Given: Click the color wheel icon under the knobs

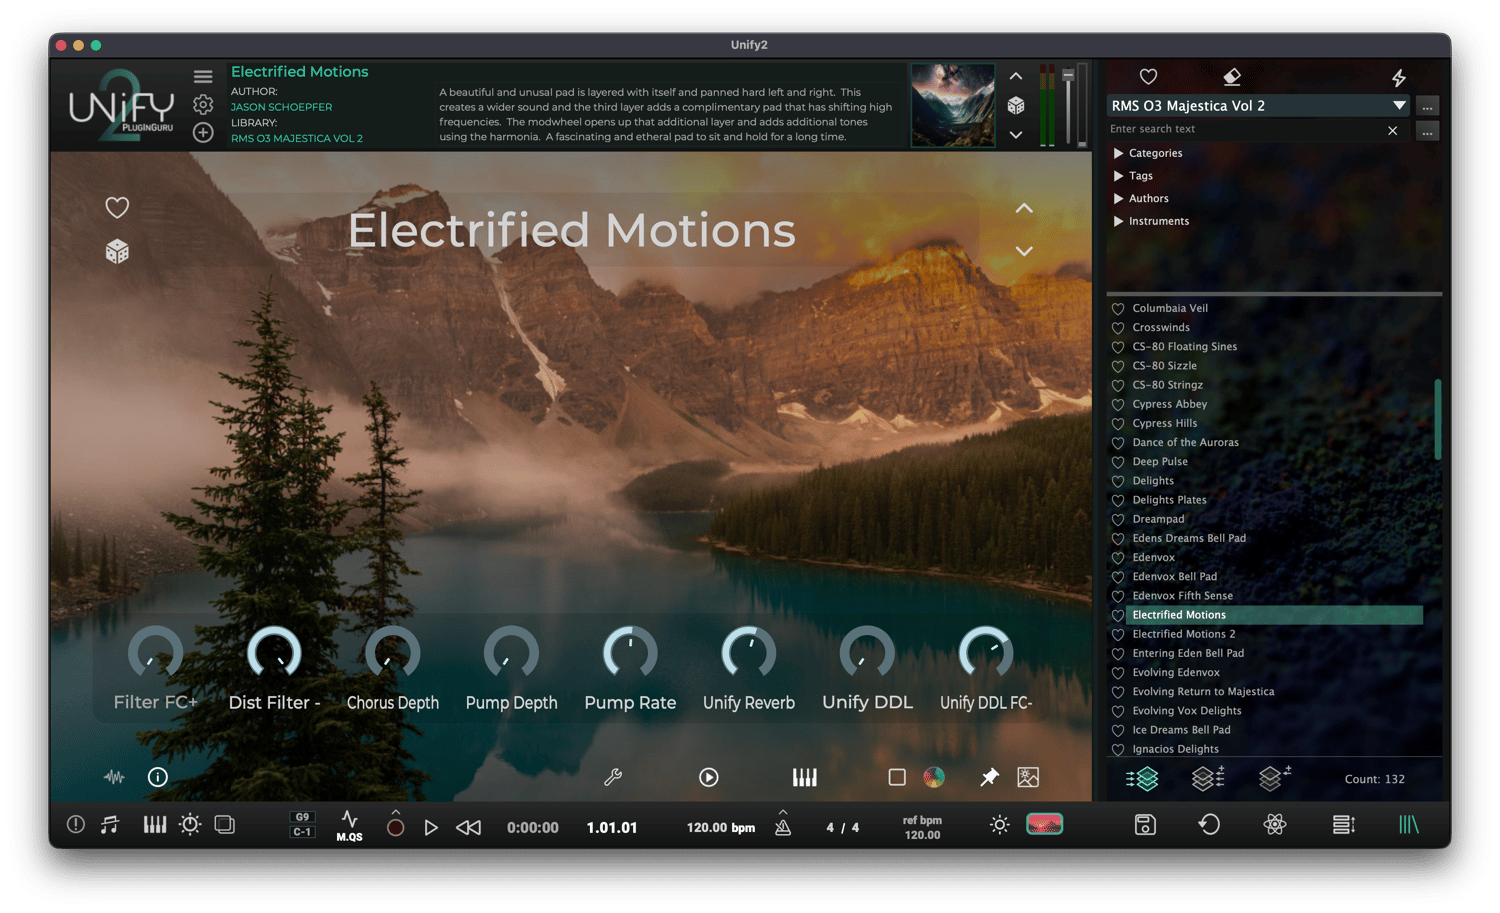Looking at the screenshot, I should tap(934, 777).
